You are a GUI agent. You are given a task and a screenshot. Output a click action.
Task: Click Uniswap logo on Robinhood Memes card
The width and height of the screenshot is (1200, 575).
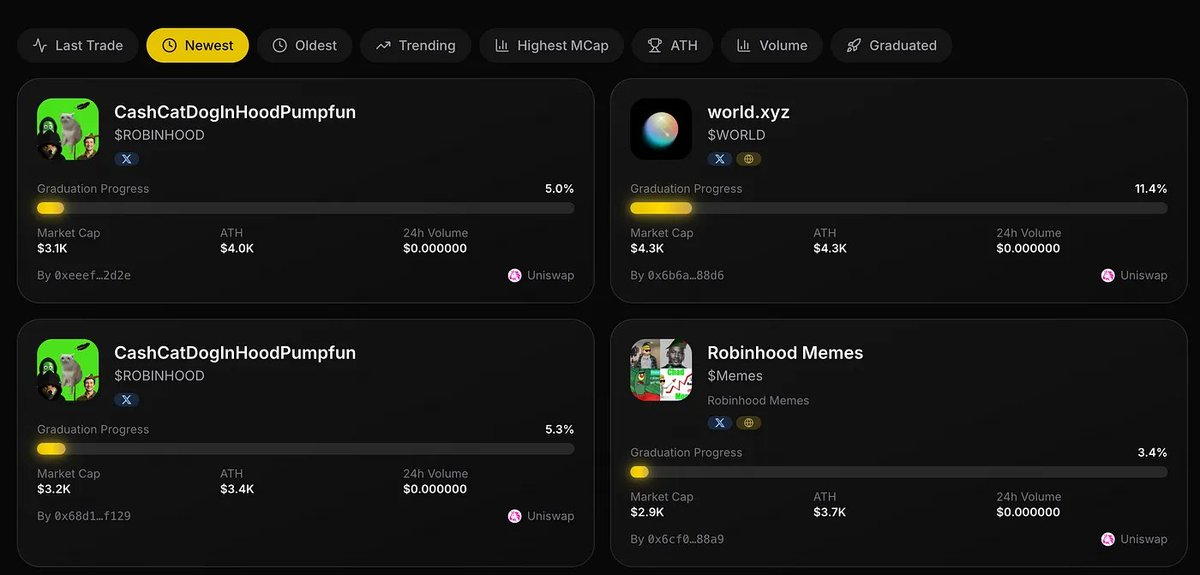[x=1108, y=539]
